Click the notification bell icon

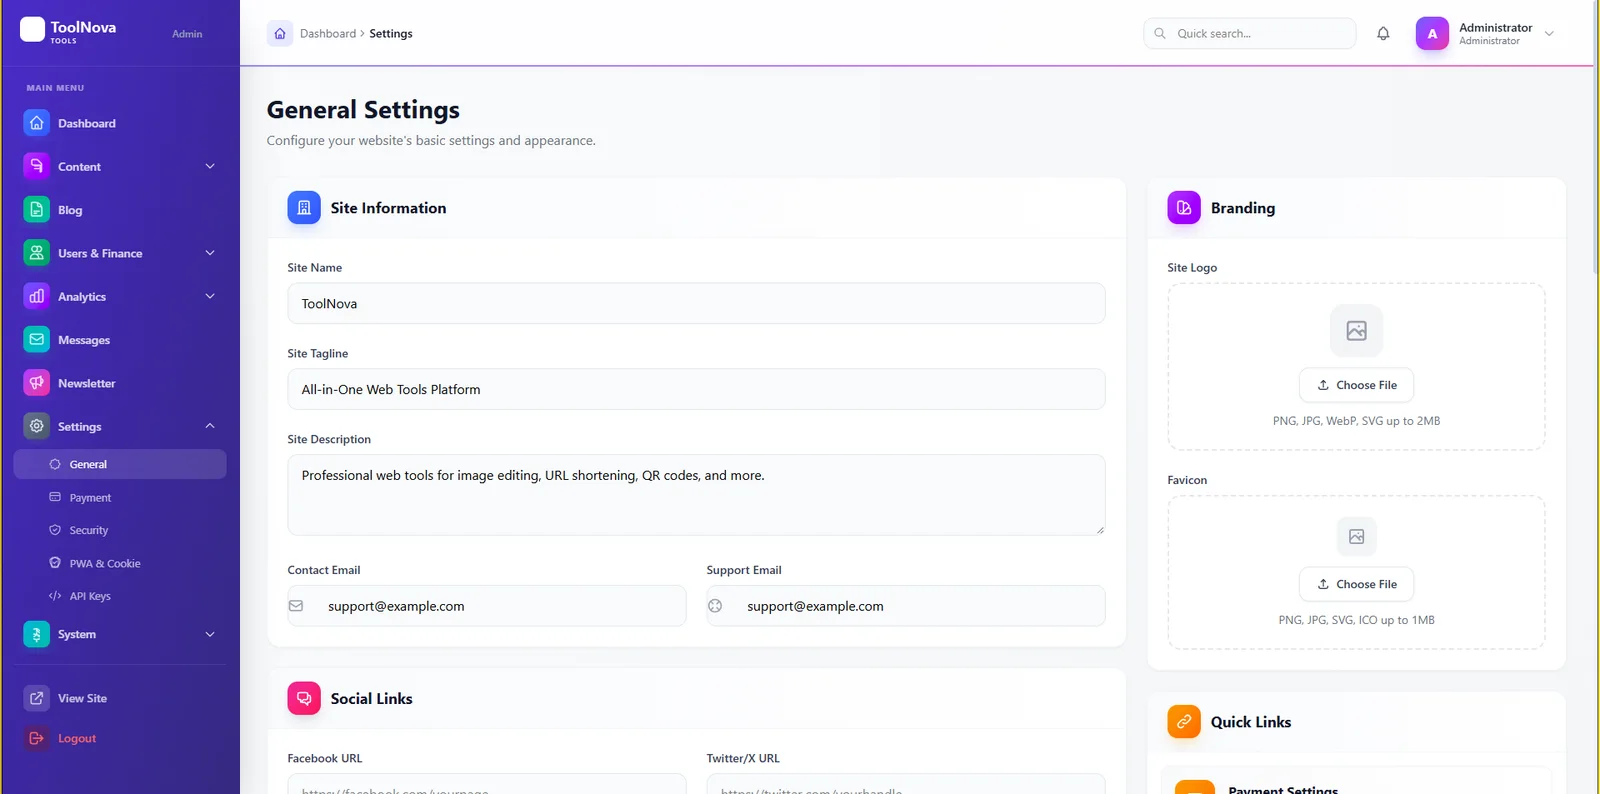point(1383,33)
